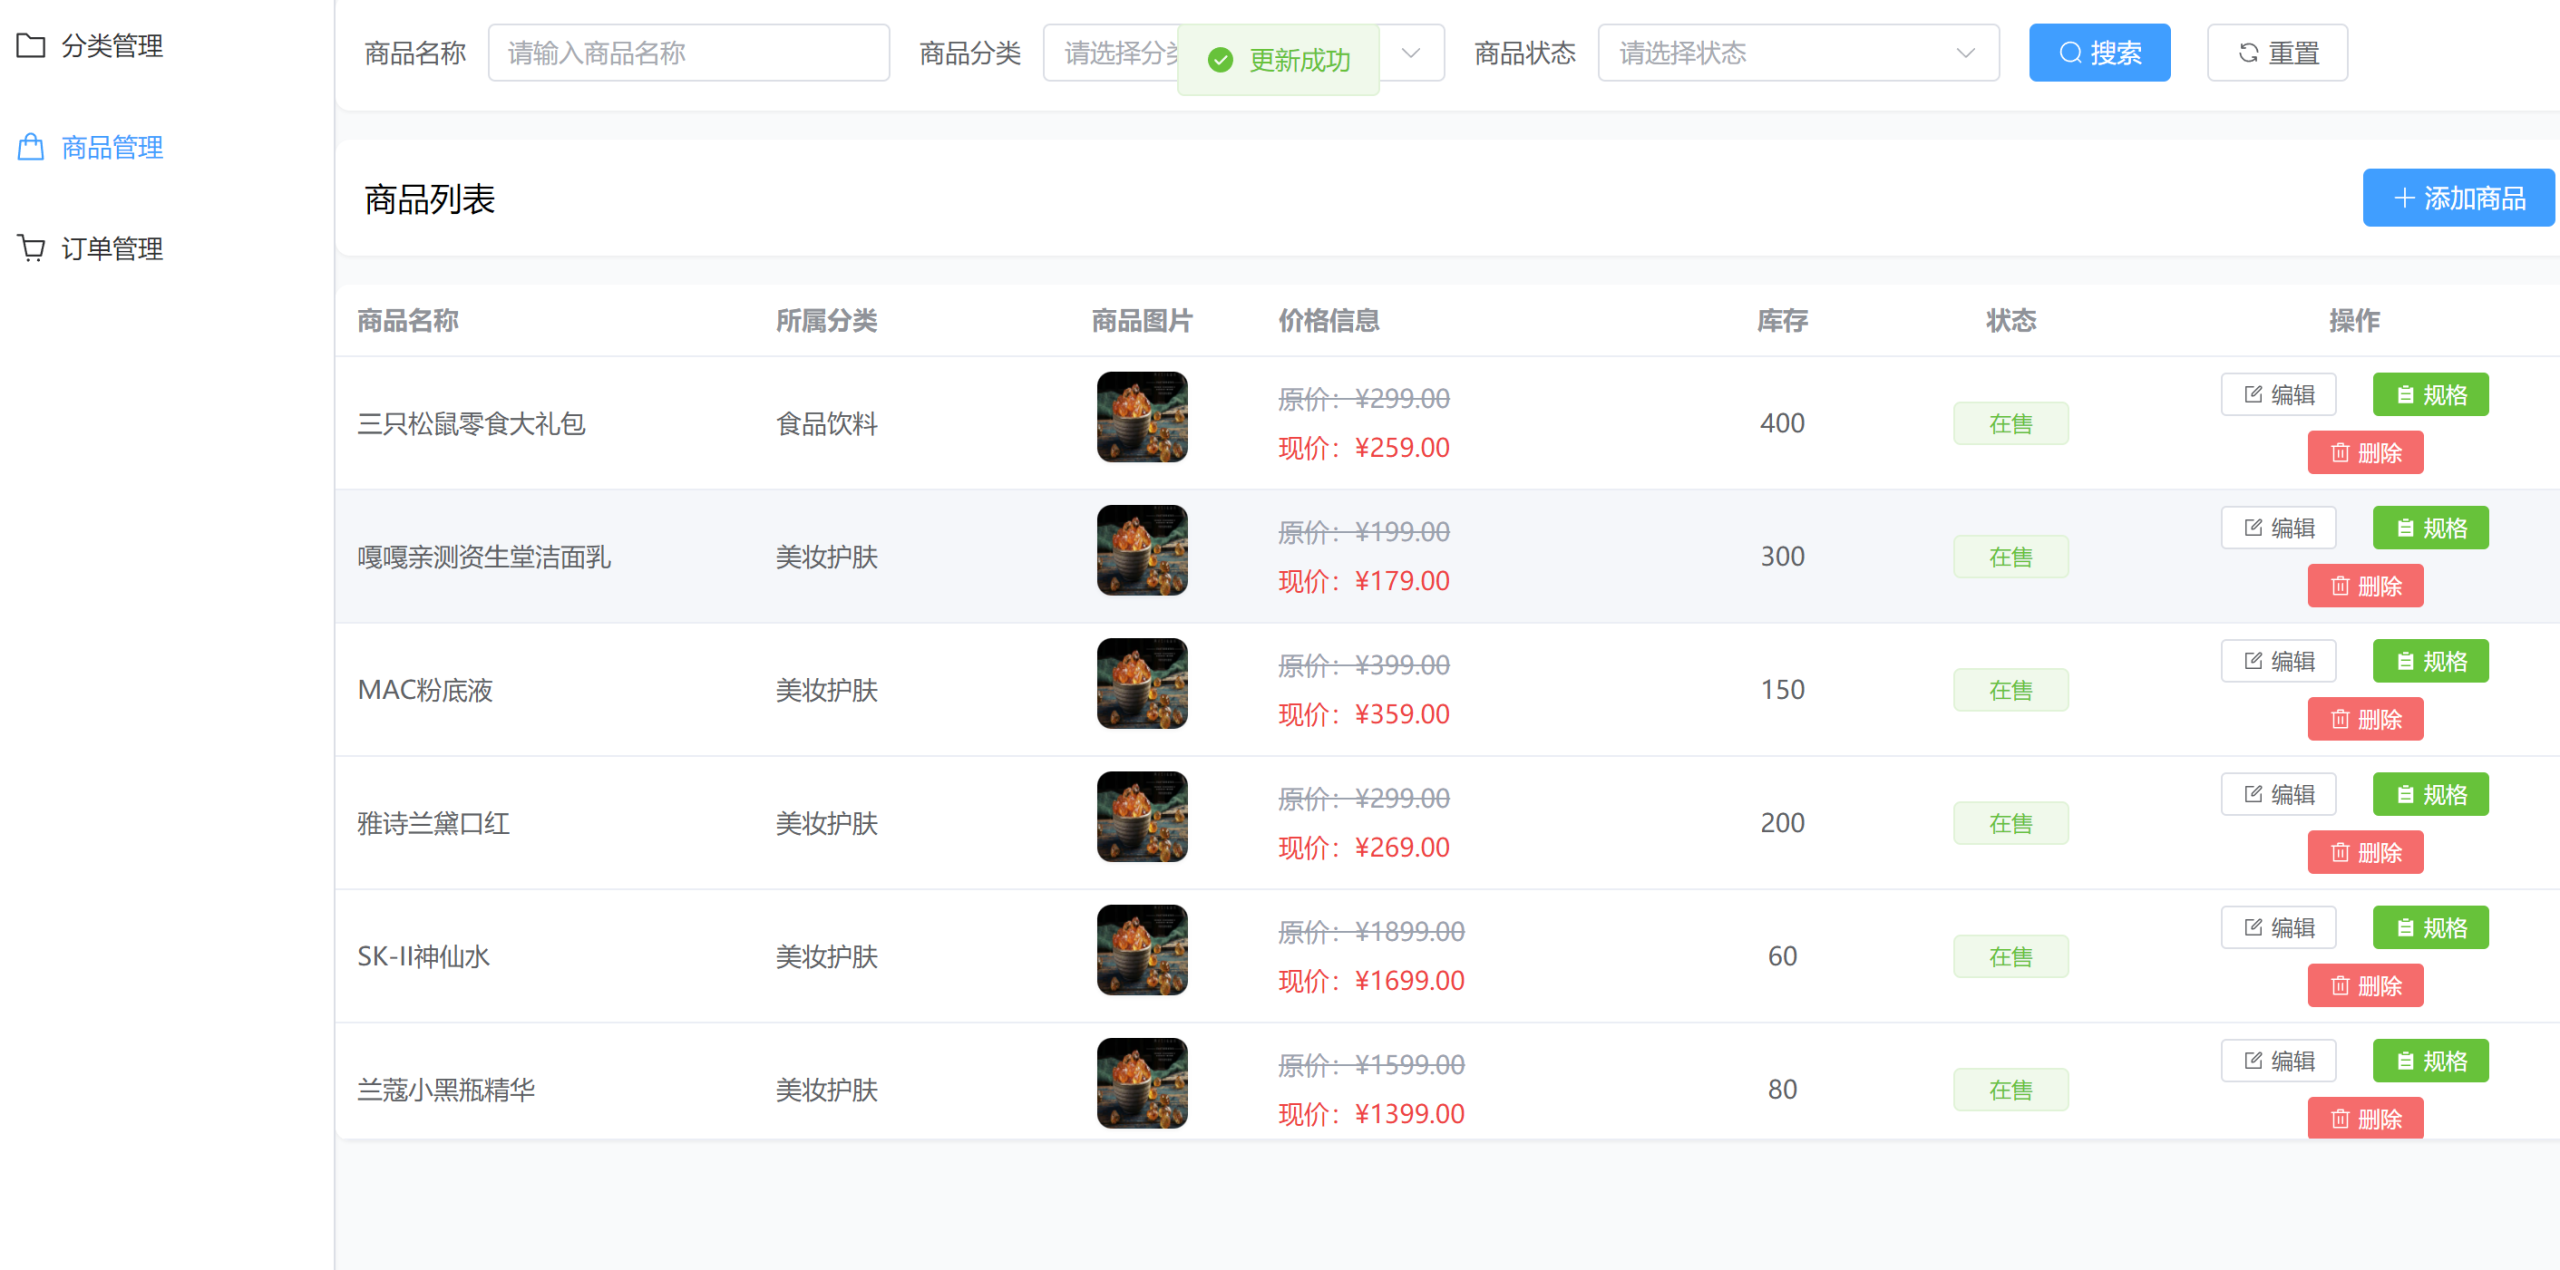Click the thumbnail for SK-II神仙水
This screenshot has width=2560, height=1270.
point(1142,950)
